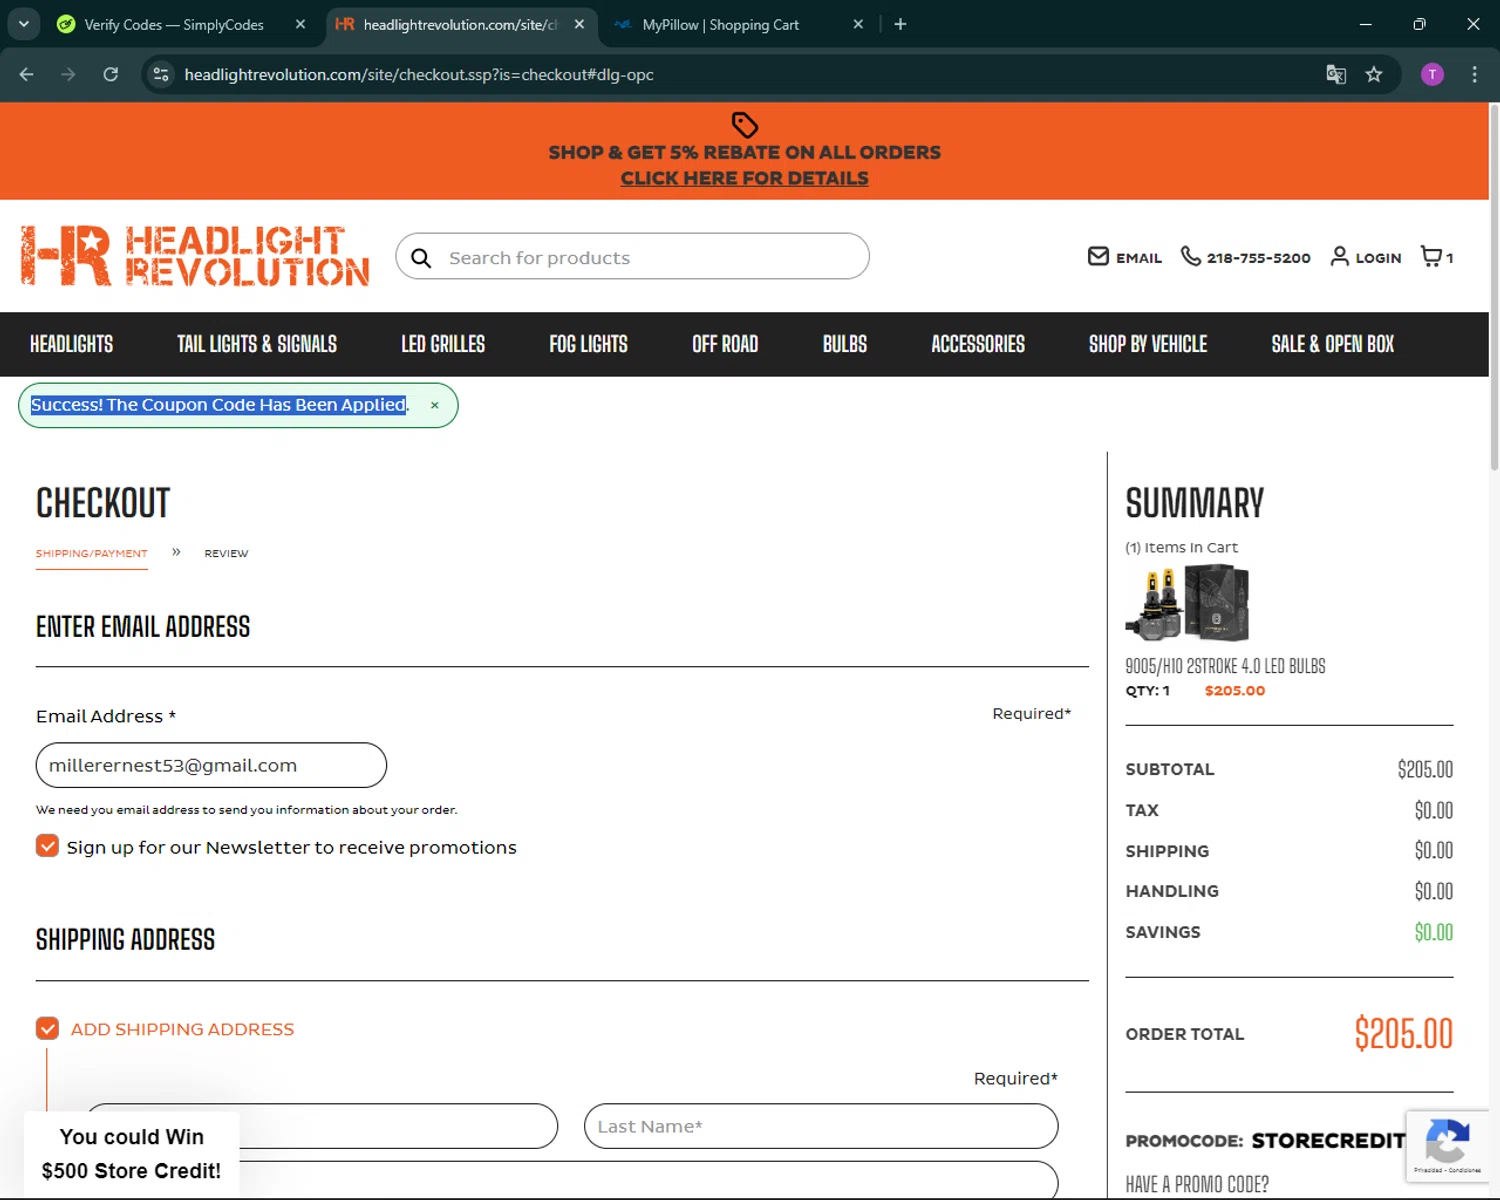1500x1200 pixels.
Task: Open the browser tab search dropdown
Action: coord(23,24)
